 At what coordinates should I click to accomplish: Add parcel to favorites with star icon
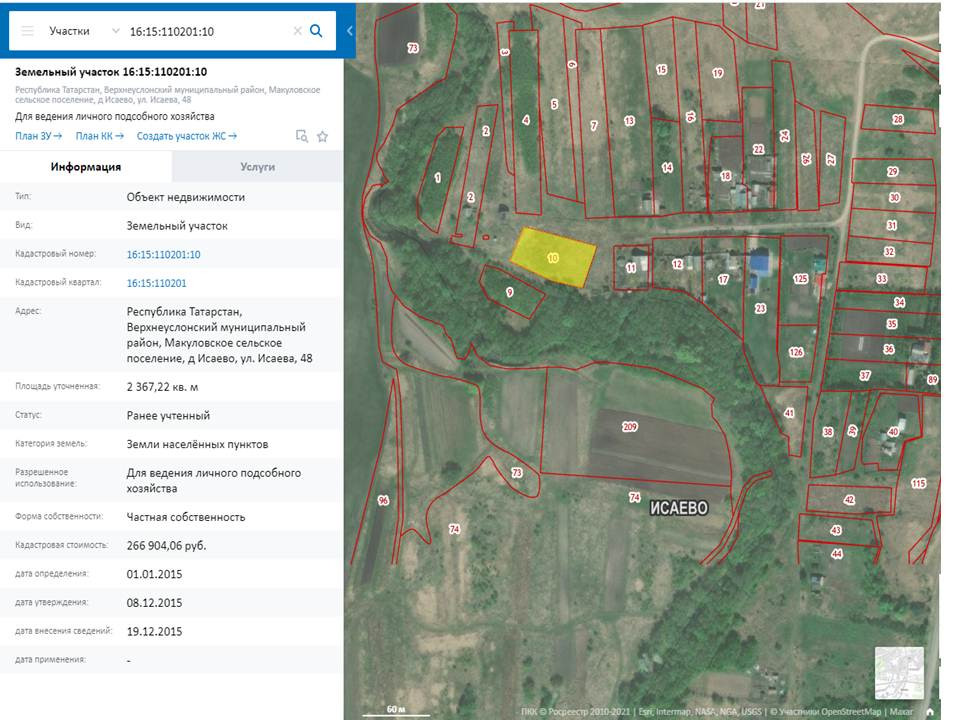click(322, 136)
